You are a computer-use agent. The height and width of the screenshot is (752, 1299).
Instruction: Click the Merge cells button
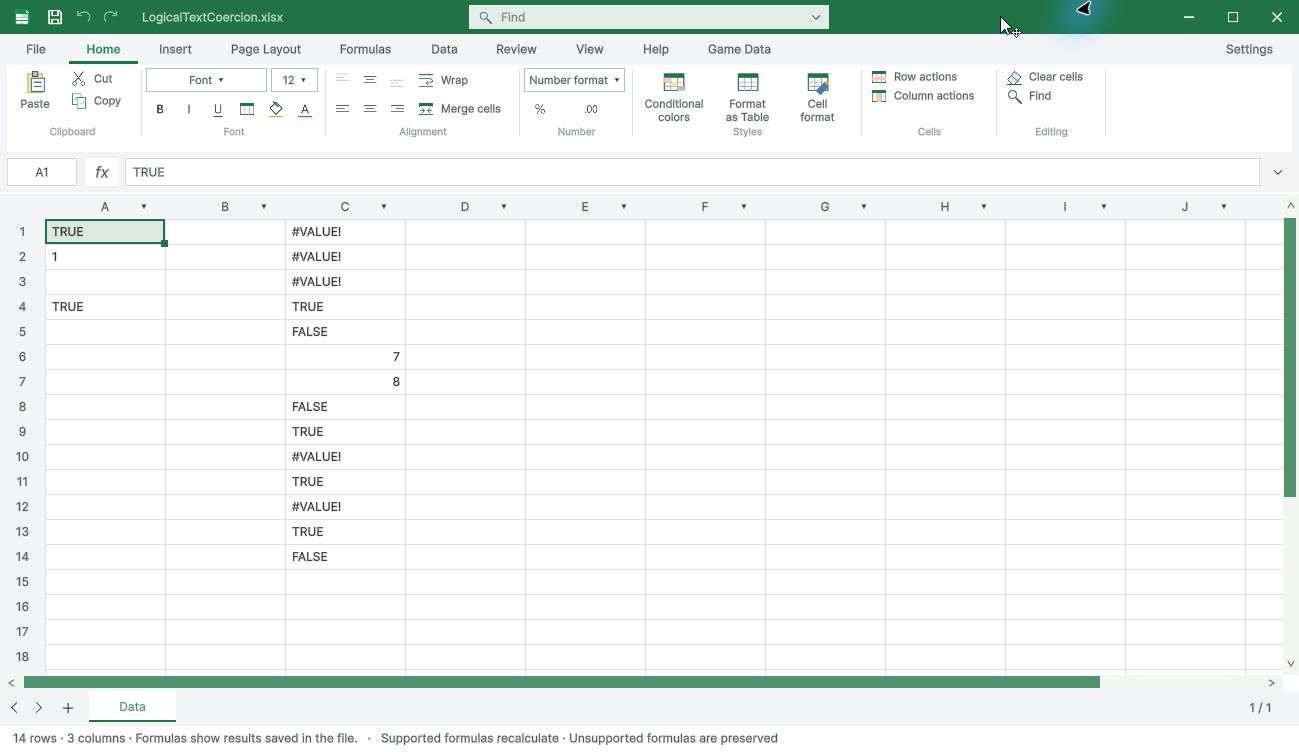[x=459, y=109]
